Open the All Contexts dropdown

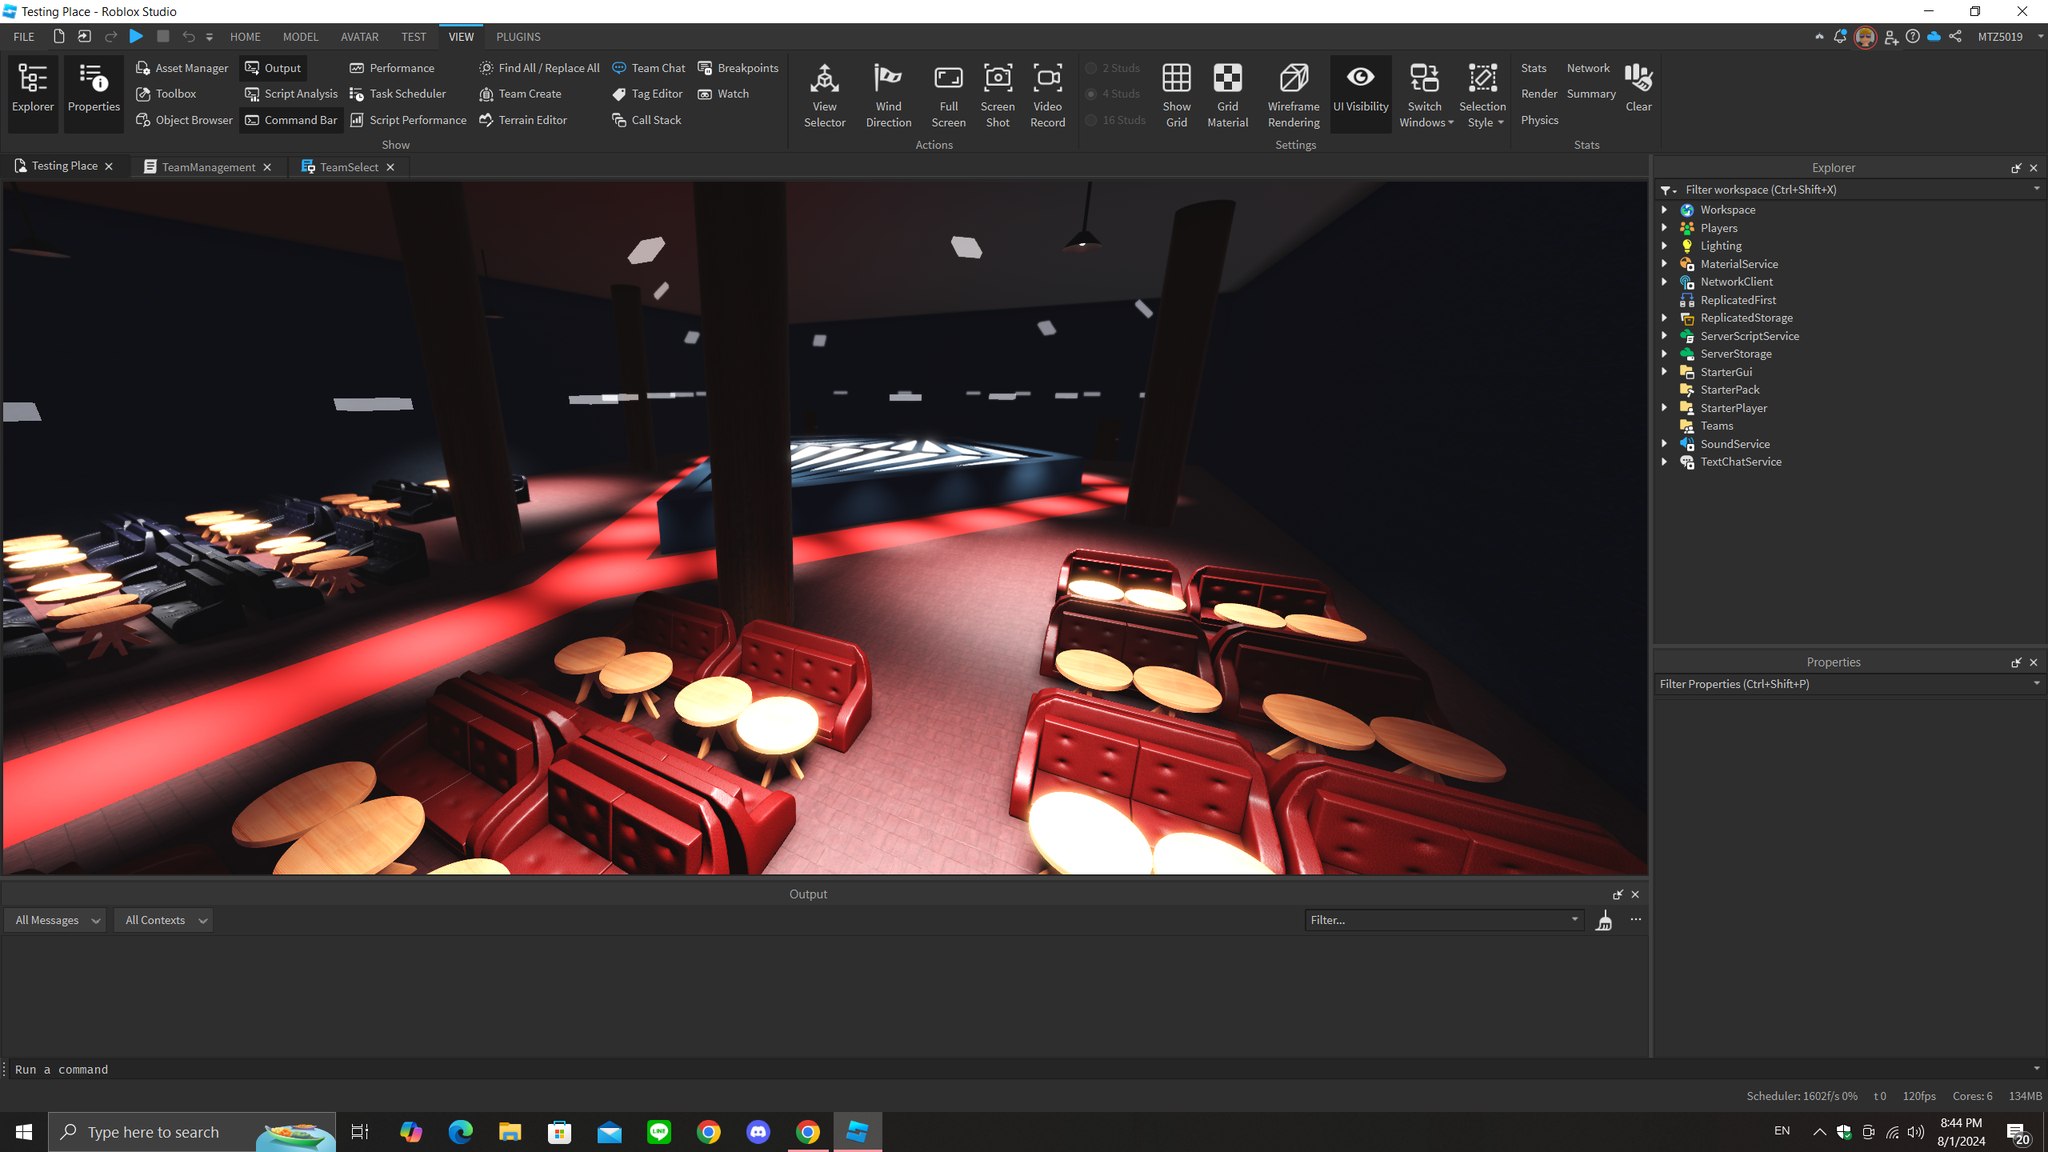click(x=165, y=920)
